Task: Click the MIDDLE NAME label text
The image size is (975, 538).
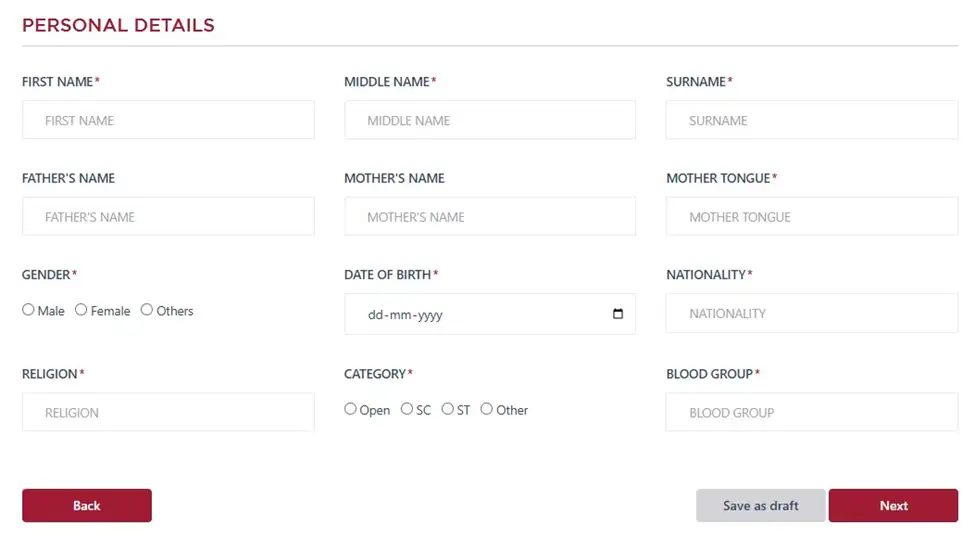Action: pyautogui.click(x=387, y=81)
